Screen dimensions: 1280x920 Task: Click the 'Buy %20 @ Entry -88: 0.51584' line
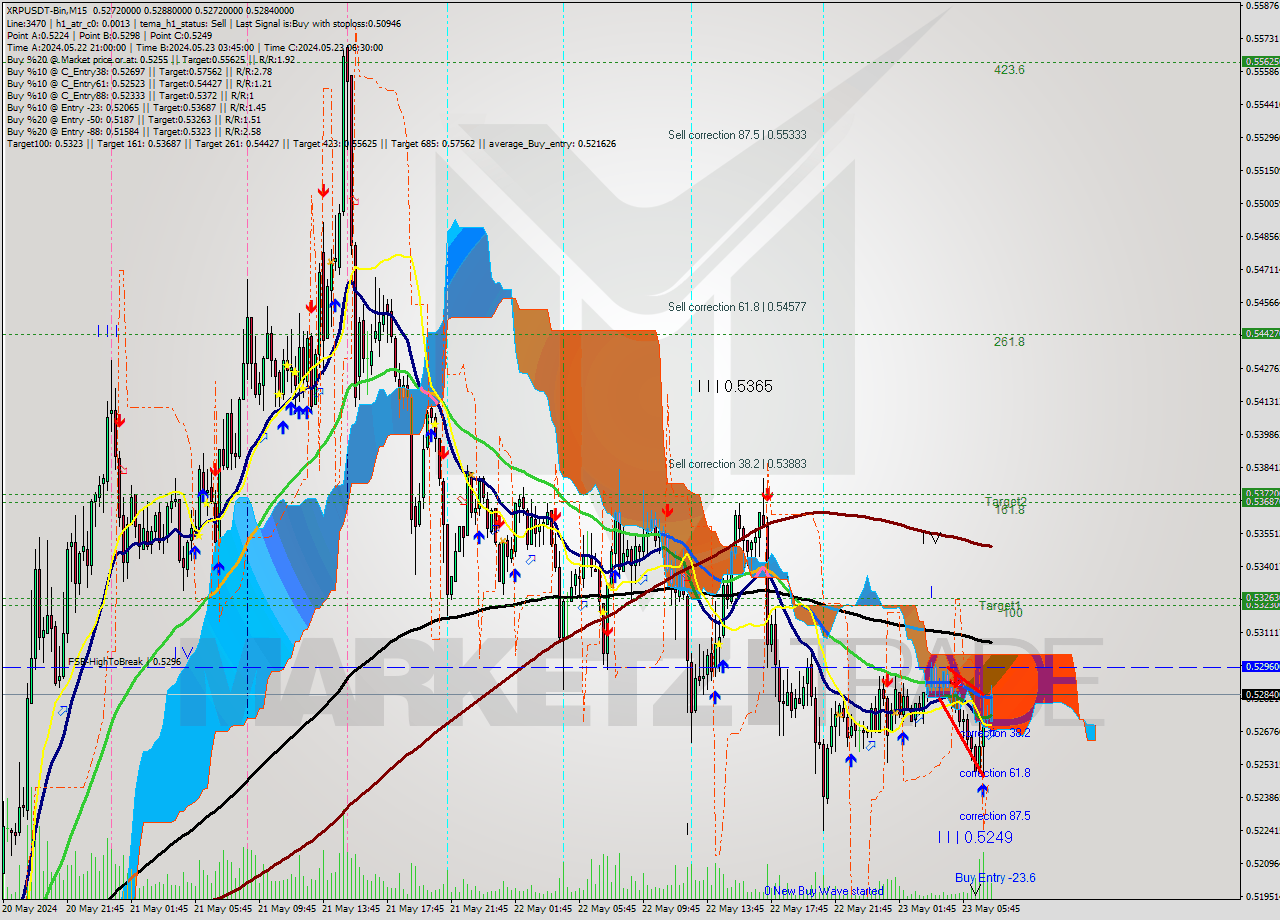coord(134,131)
